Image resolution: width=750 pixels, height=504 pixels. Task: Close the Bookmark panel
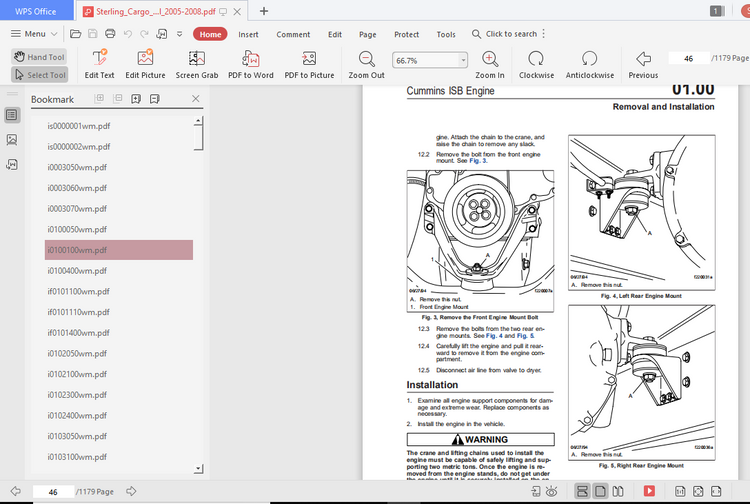[x=196, y=99]
